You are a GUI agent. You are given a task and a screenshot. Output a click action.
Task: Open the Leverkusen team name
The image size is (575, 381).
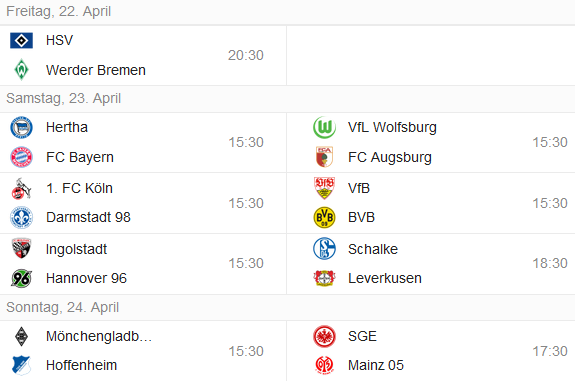pyautogui.click(x=385, y=278)
